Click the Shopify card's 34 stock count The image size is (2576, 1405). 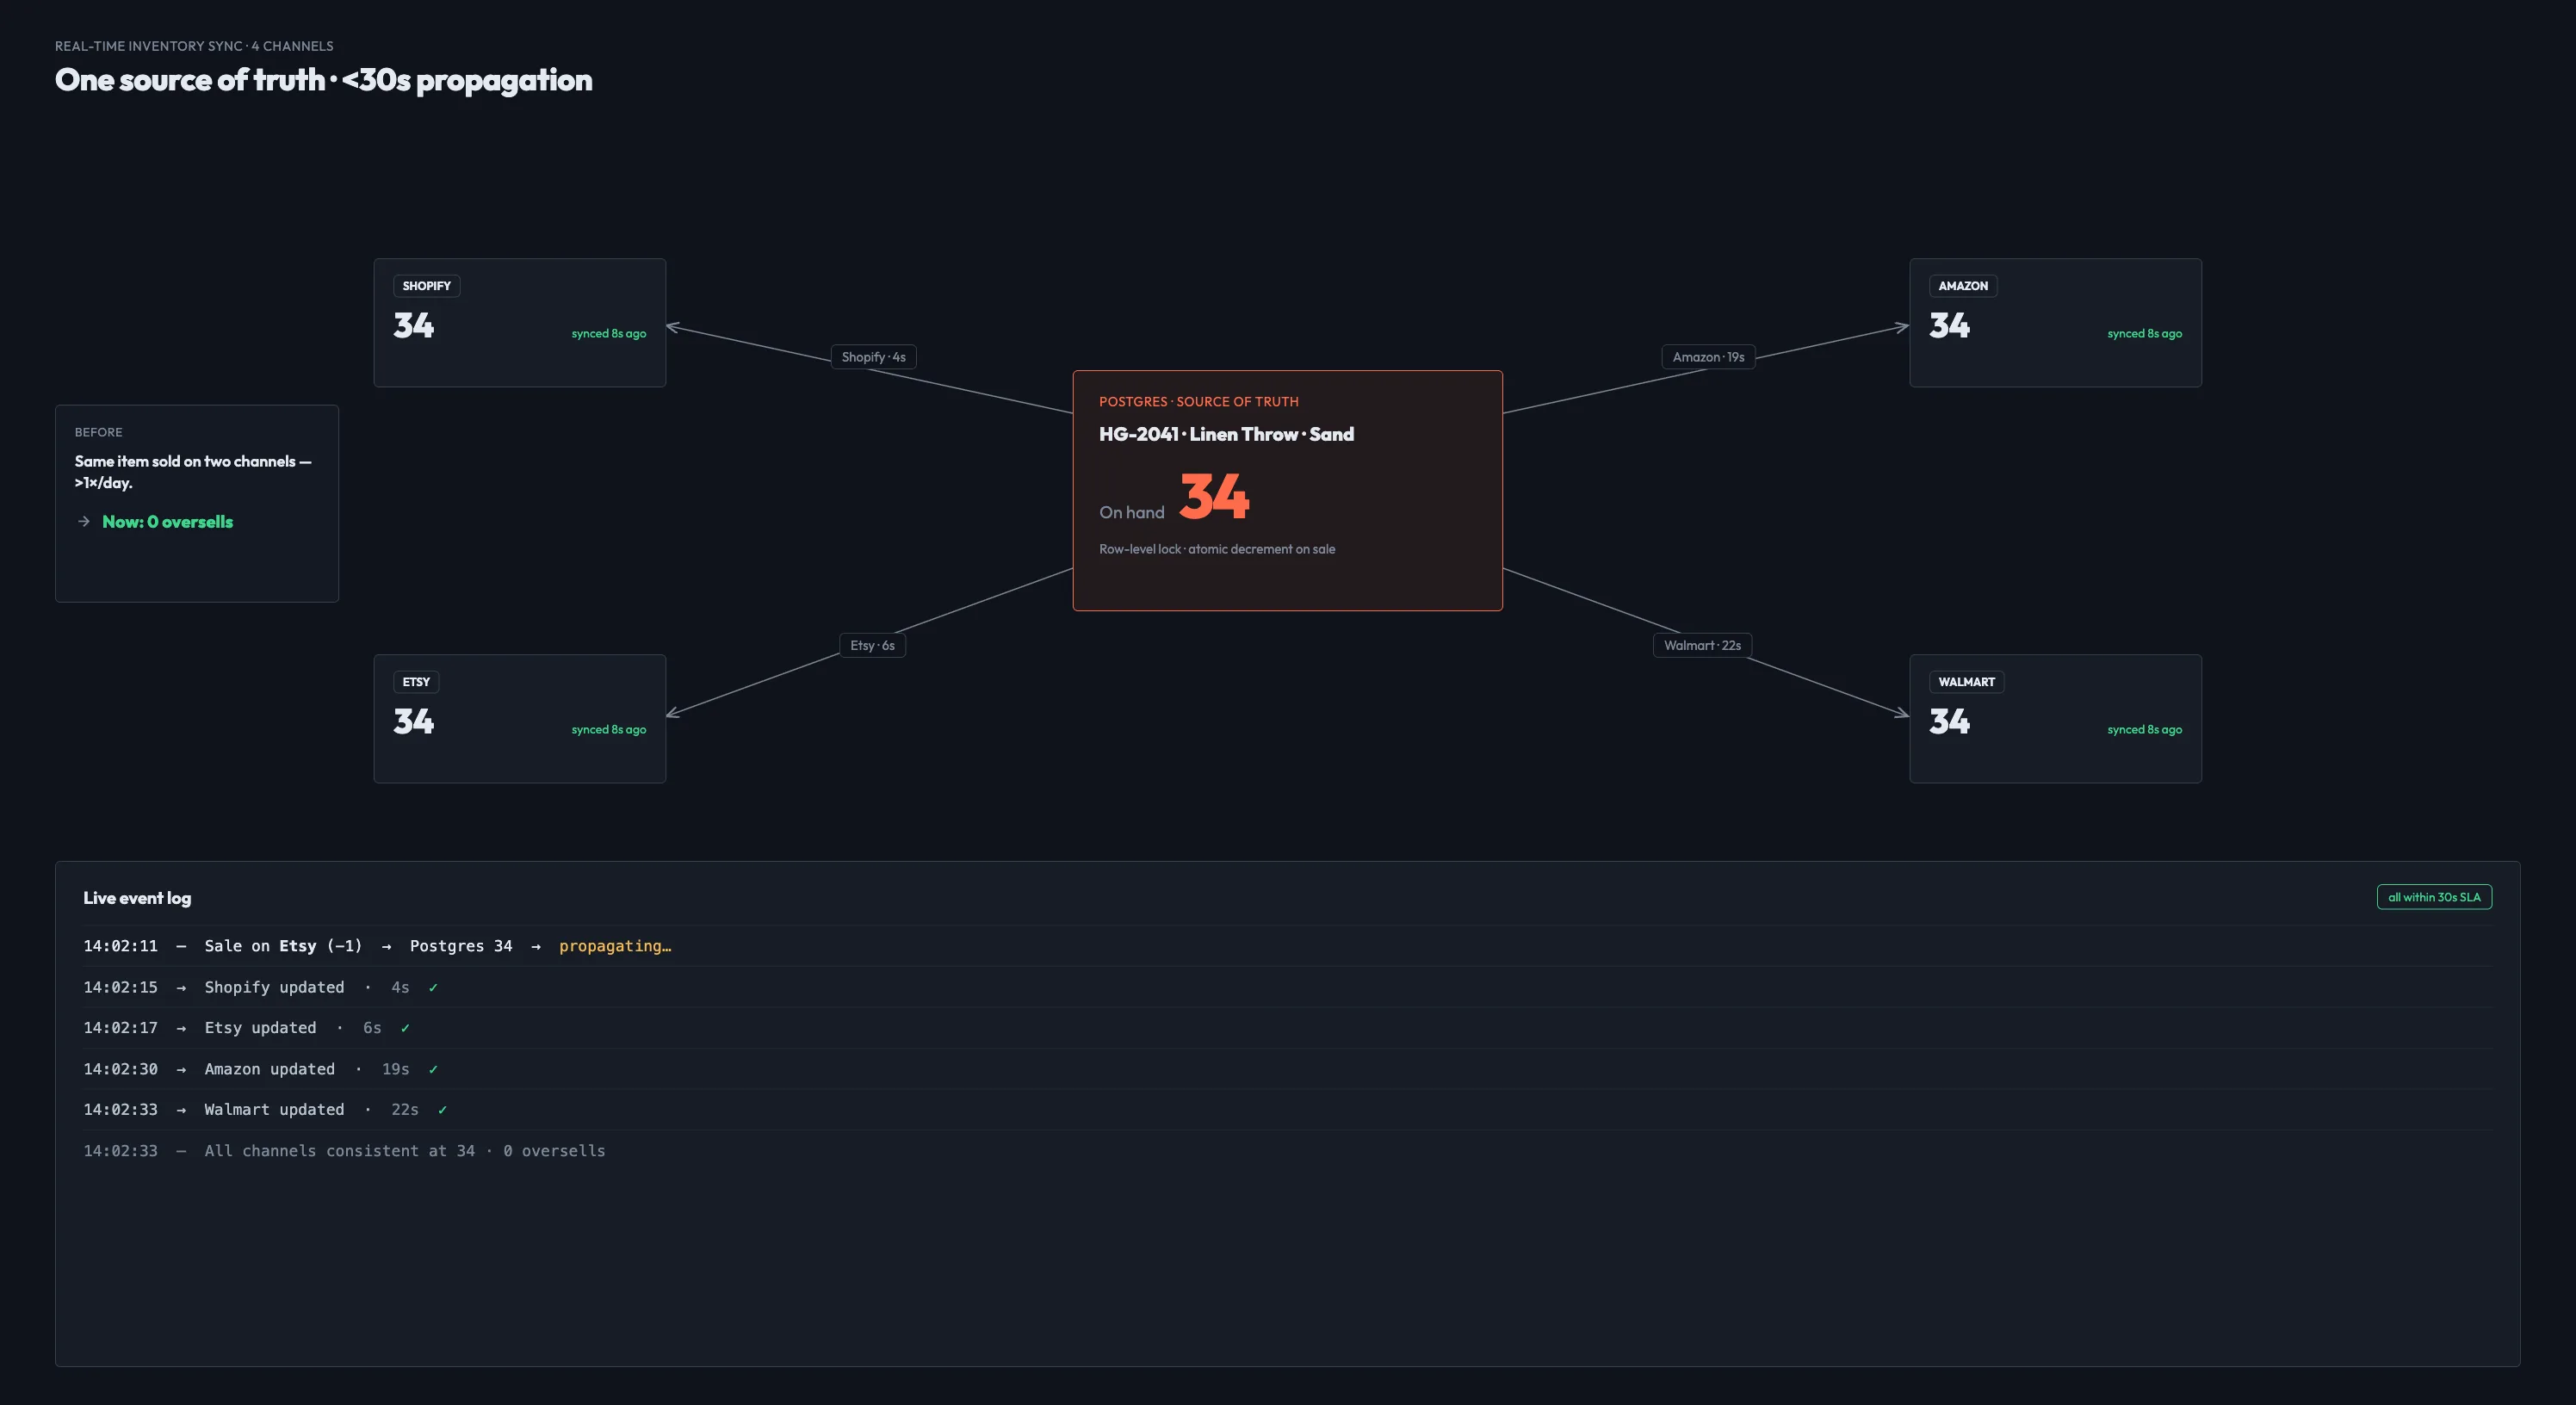click(x=413, y=325)
